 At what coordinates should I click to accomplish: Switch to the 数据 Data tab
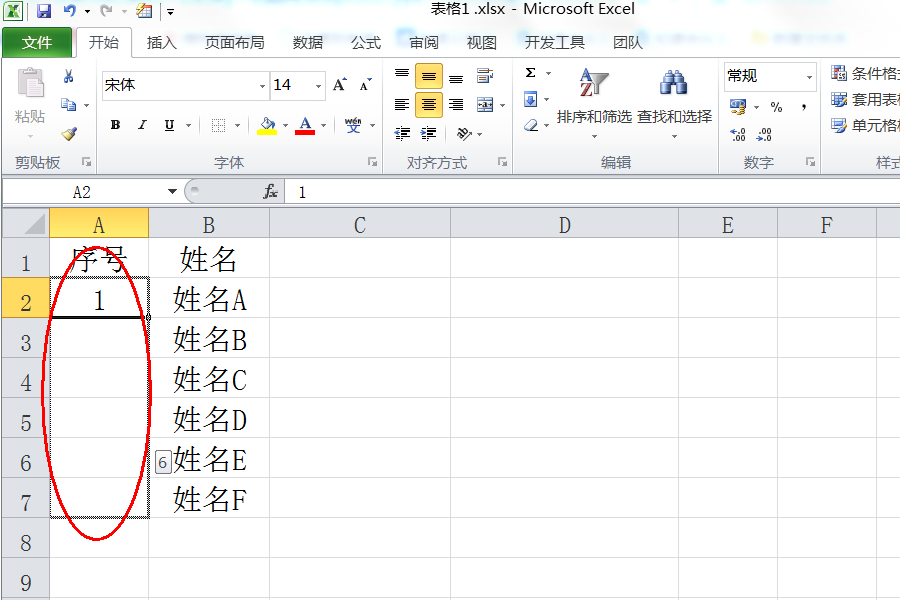pyautogui.click(x=308, y=42)
